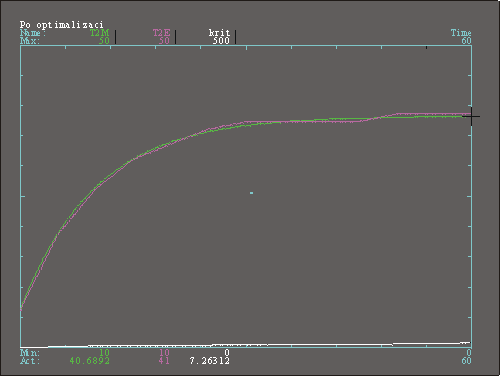Click the T2E max value 50
The width and height of the screenshot is (500, 376).
tap(164, 41)
